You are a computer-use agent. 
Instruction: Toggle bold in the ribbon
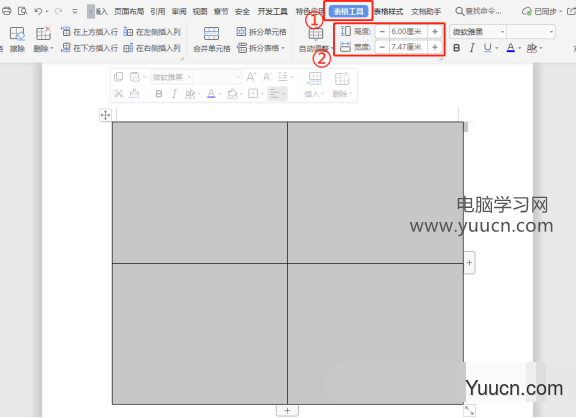pyautogui.click(x=457, y=48)
